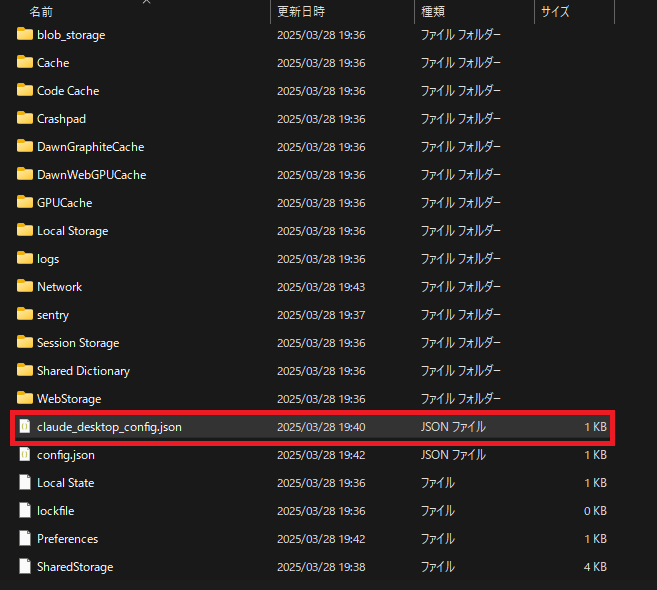Click the Network folder icon
This screenshot has height=590, width=657.
coord(25,287)
